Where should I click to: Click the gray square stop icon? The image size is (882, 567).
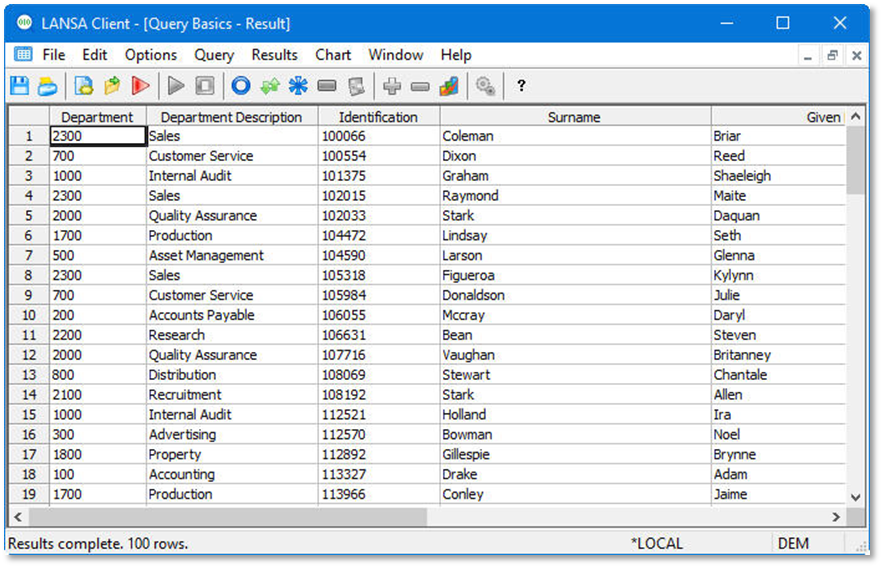pyautogui.click(x=205, y=86)
